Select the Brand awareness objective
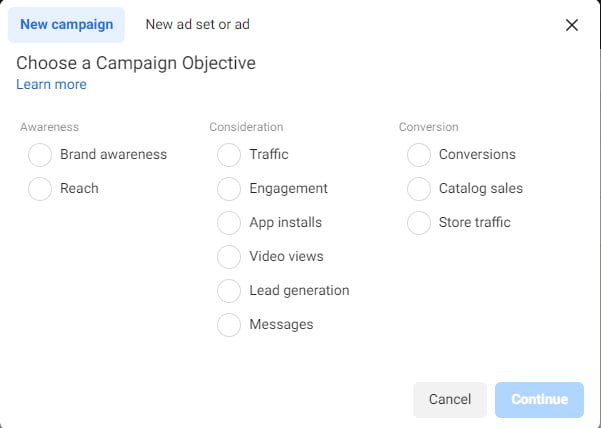This screenshot has width=601, height=428. [x=40, y=154]
